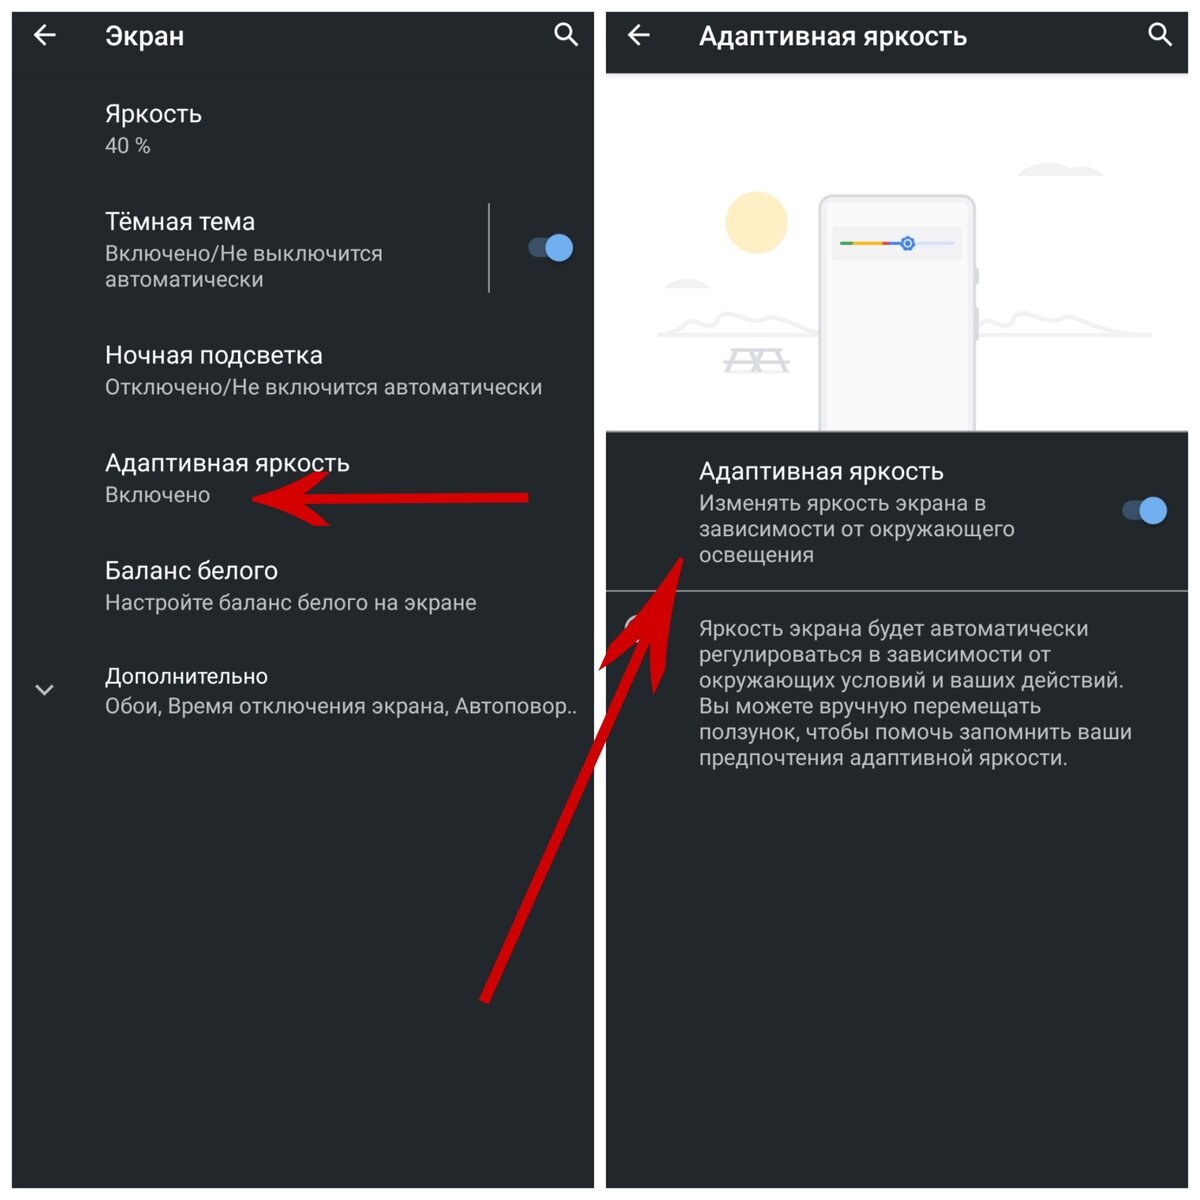This screenshot has height=1200, width=1200.
Task: Click the phone illustration image
Action: click(x=897, y=313)
